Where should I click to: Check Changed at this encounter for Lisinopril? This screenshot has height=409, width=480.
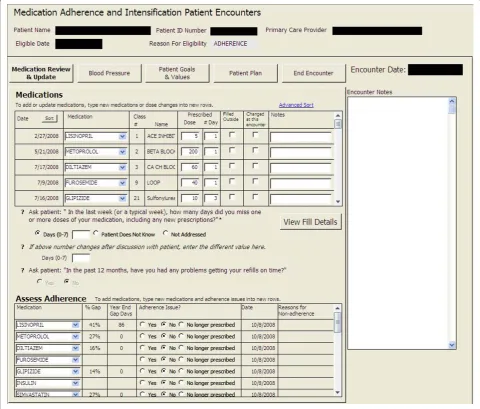[255, 135]
